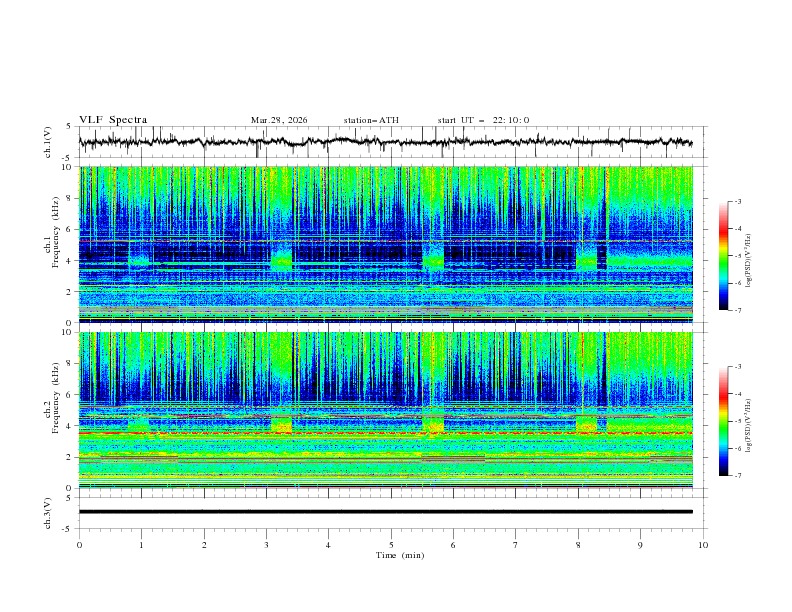Click the "Time (min)" axis label

click(x=400, y=555)
